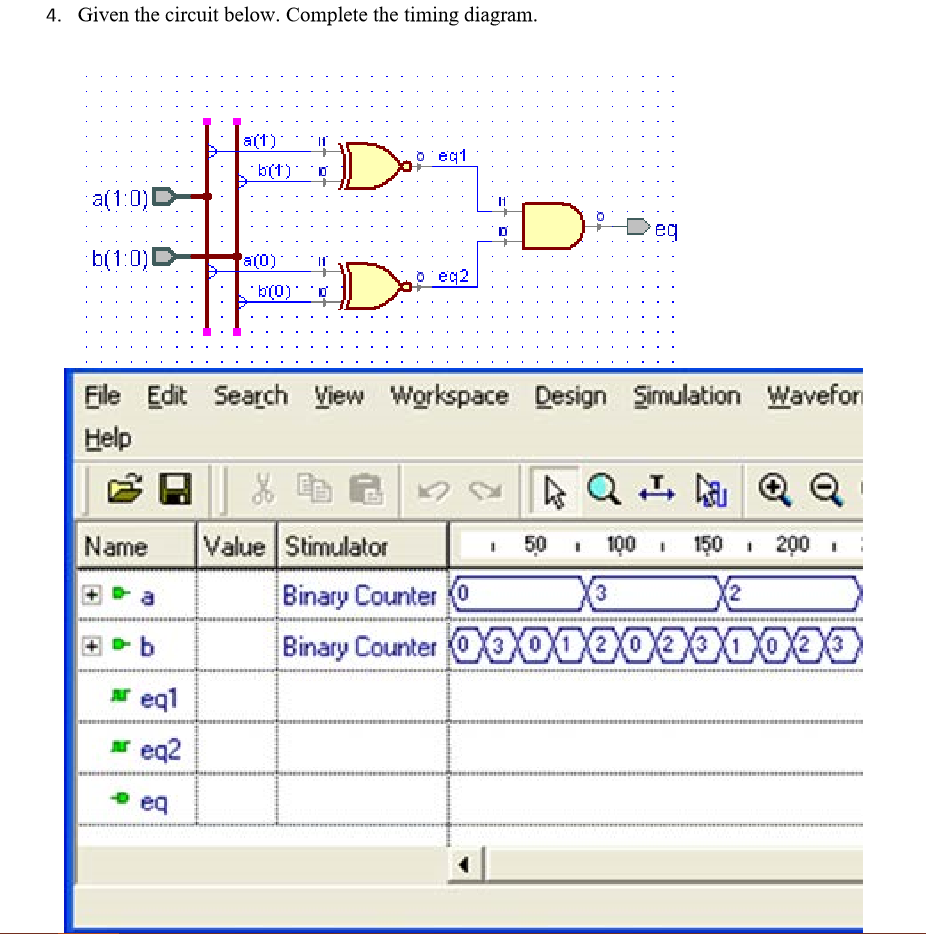The width and height of the screenshot is (926, 934).
Task: Activate the magnifying Zoom tool
Action: (602, 490)
